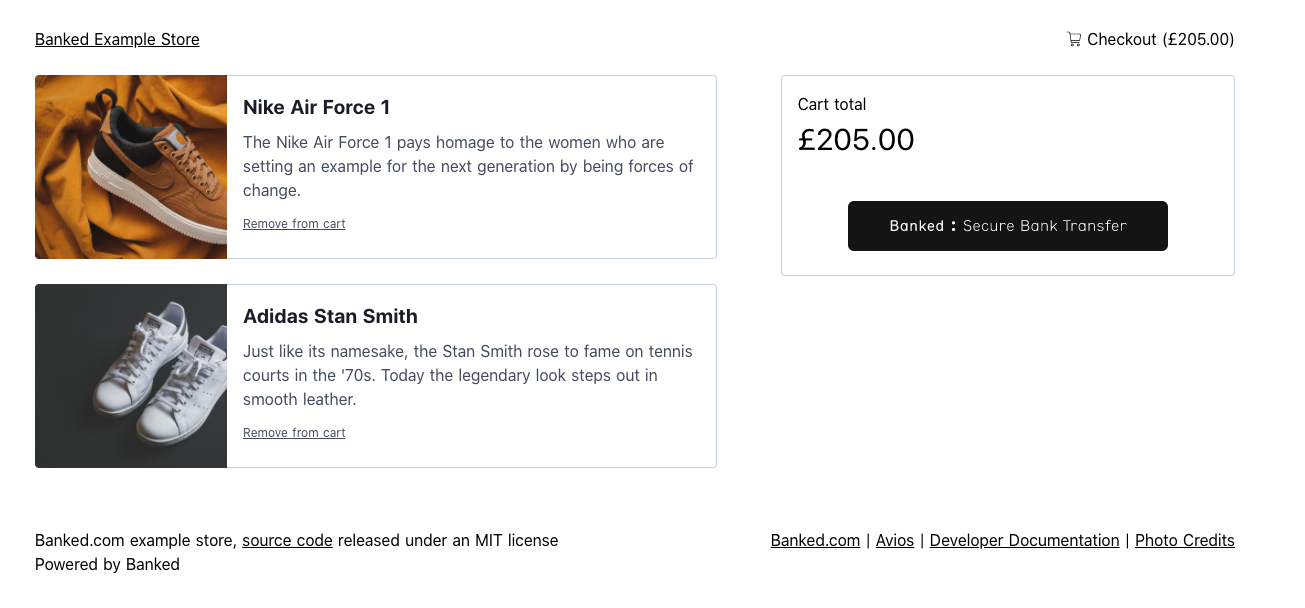This screenshot has height=608, width=1305.
Task: Click the Stan Smith description text
Action: (468, 375)
